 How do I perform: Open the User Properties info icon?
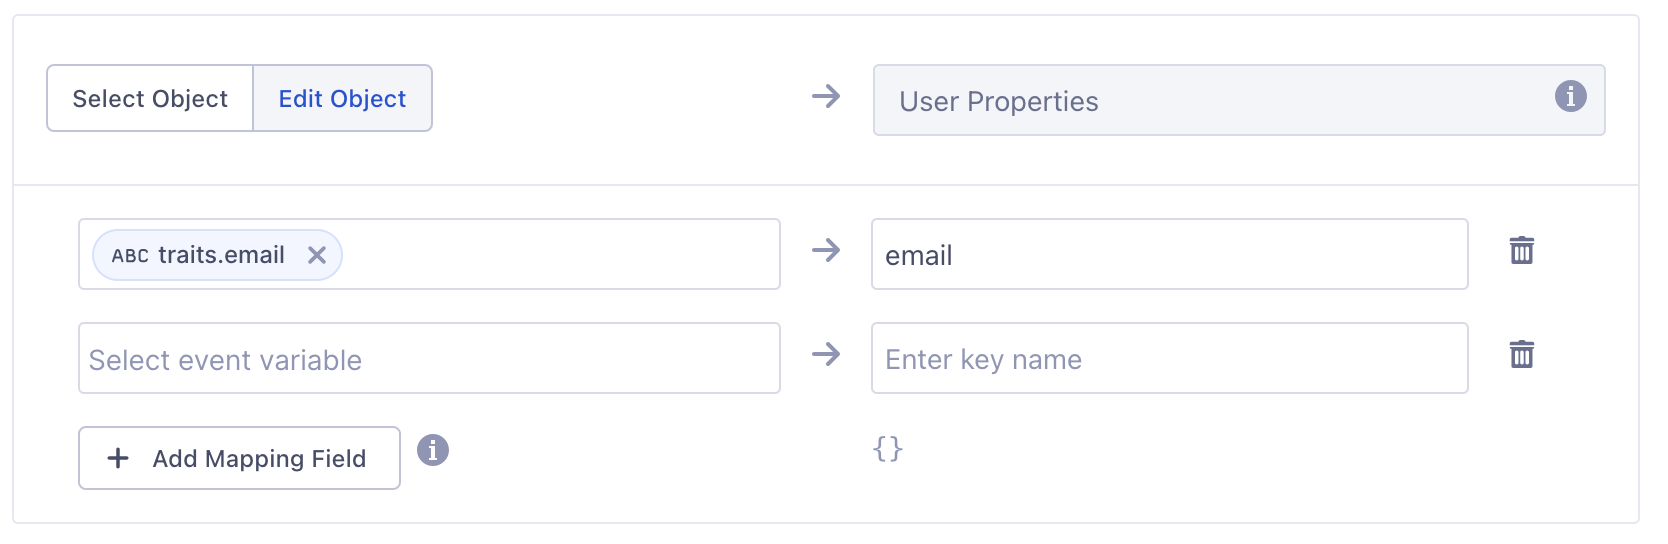click(x=1570, y=97)
